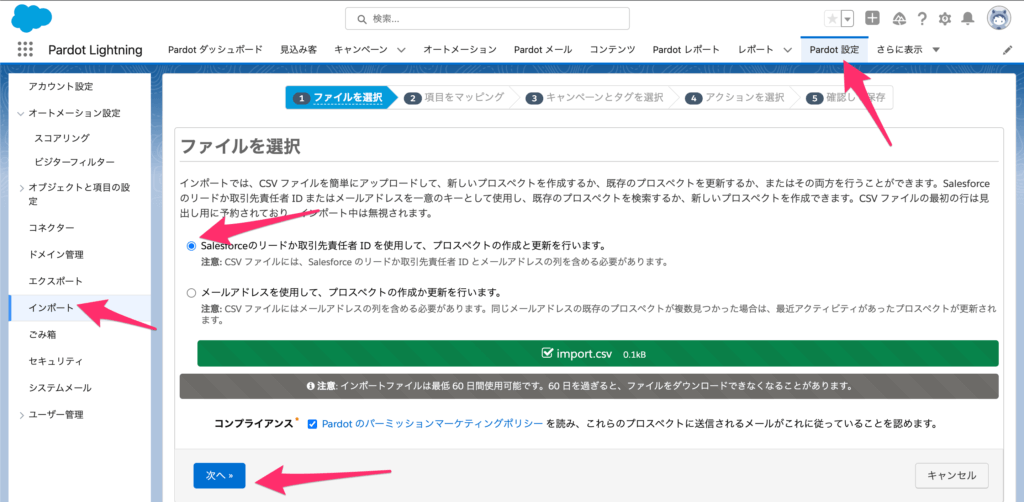Select the Pardot 設定 tab
Viewport: 1024px width, 502px height.
(x=834, y=50)
